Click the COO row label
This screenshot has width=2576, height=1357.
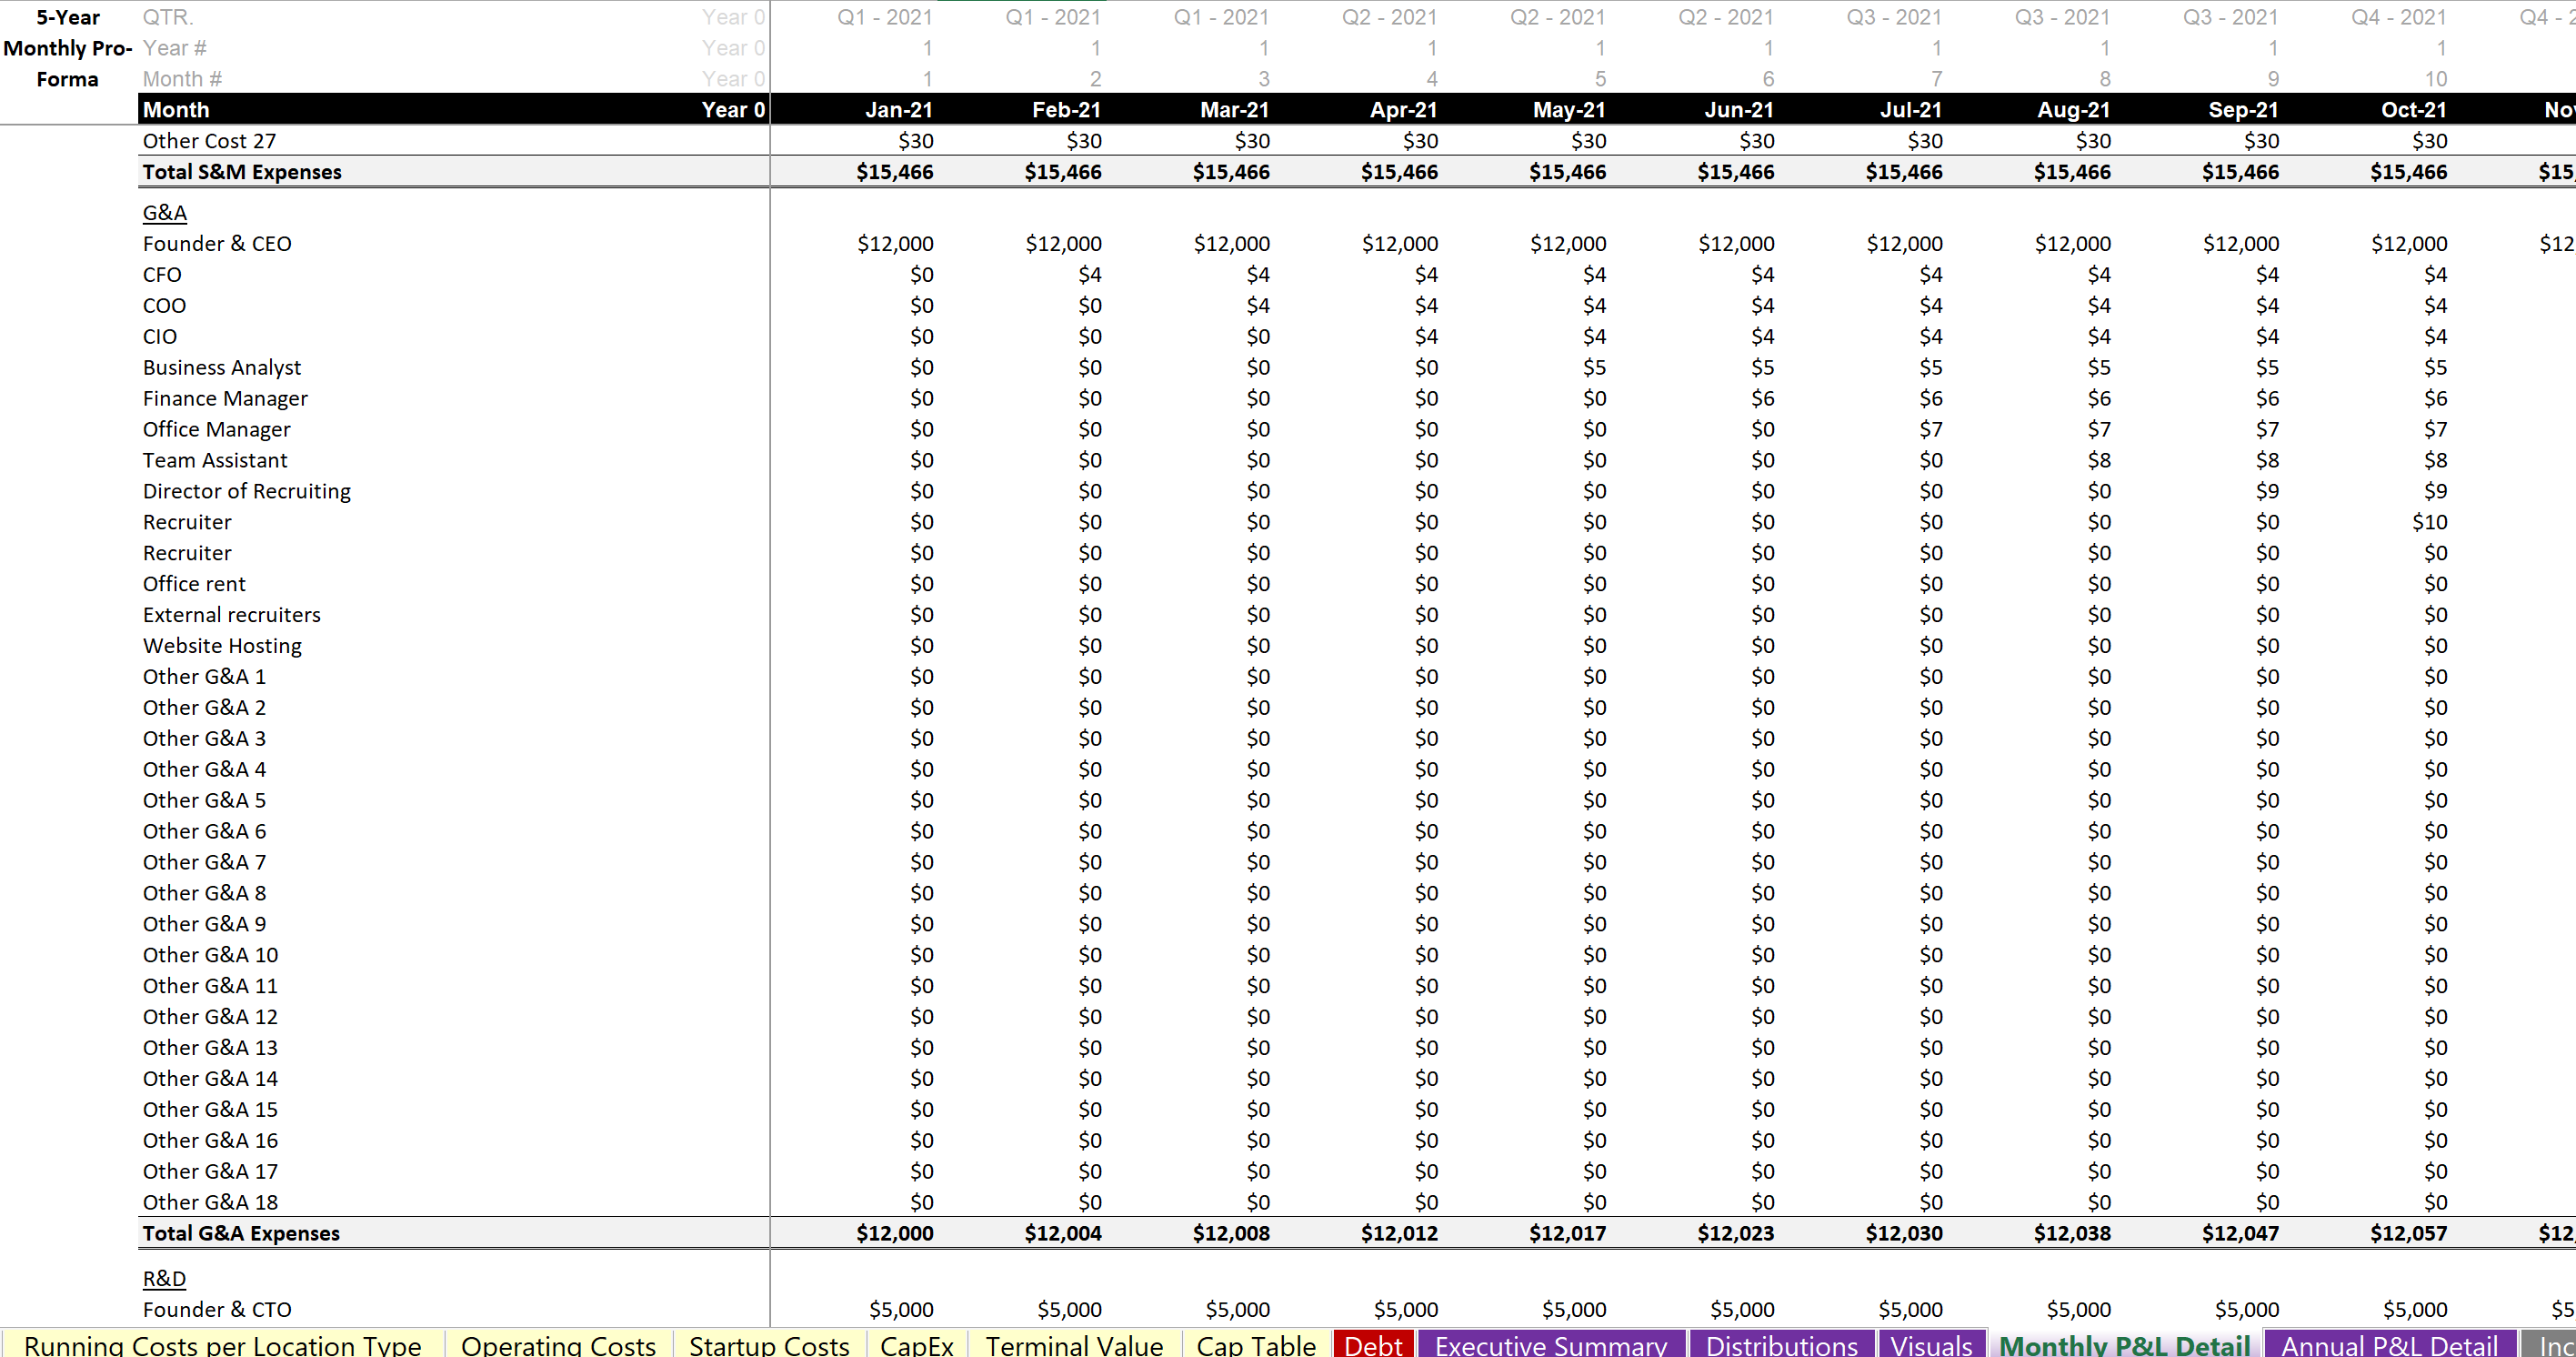(164, 306)
